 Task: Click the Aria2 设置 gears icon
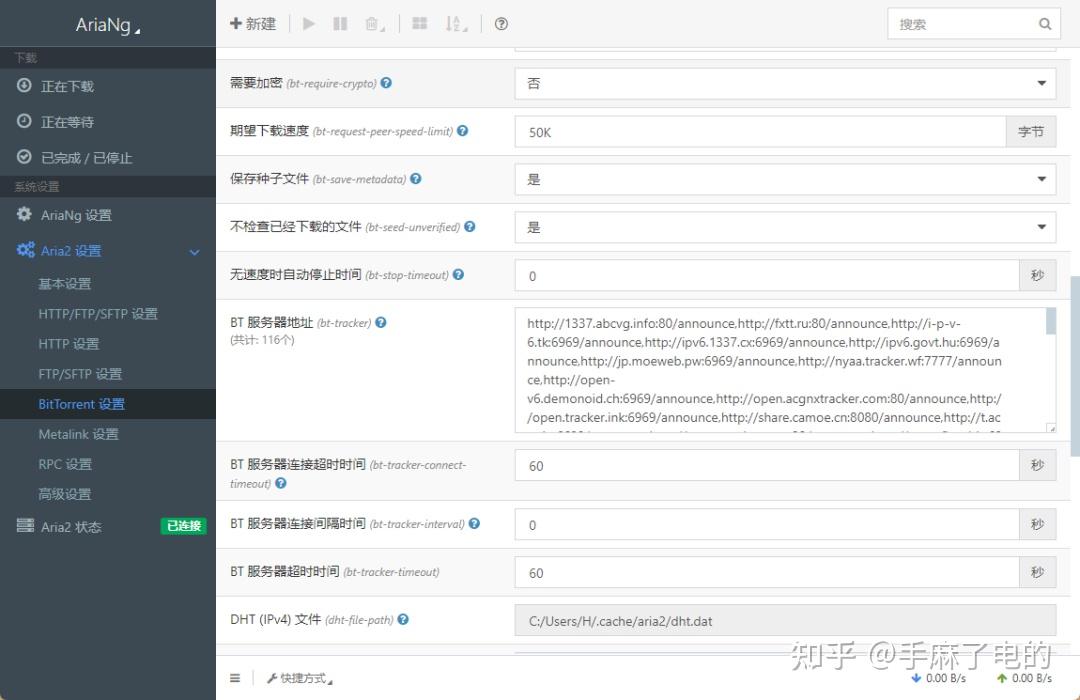click(25, 250)
